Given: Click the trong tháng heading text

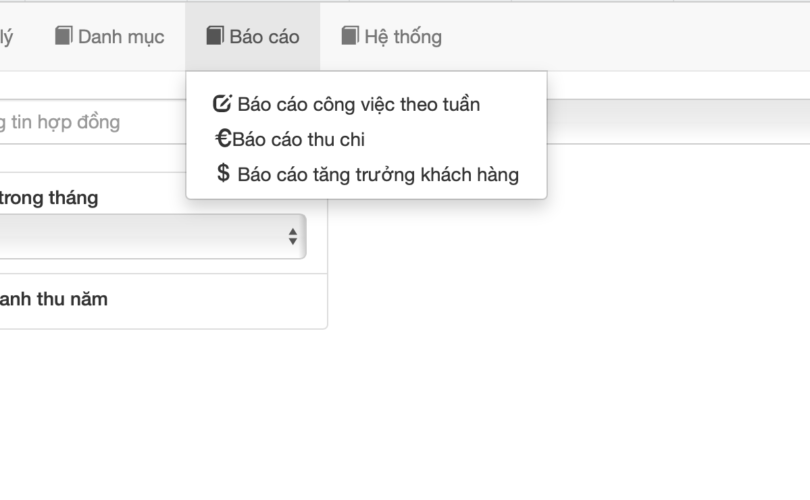Looking at the screenshot, I should tap(50, 198).
